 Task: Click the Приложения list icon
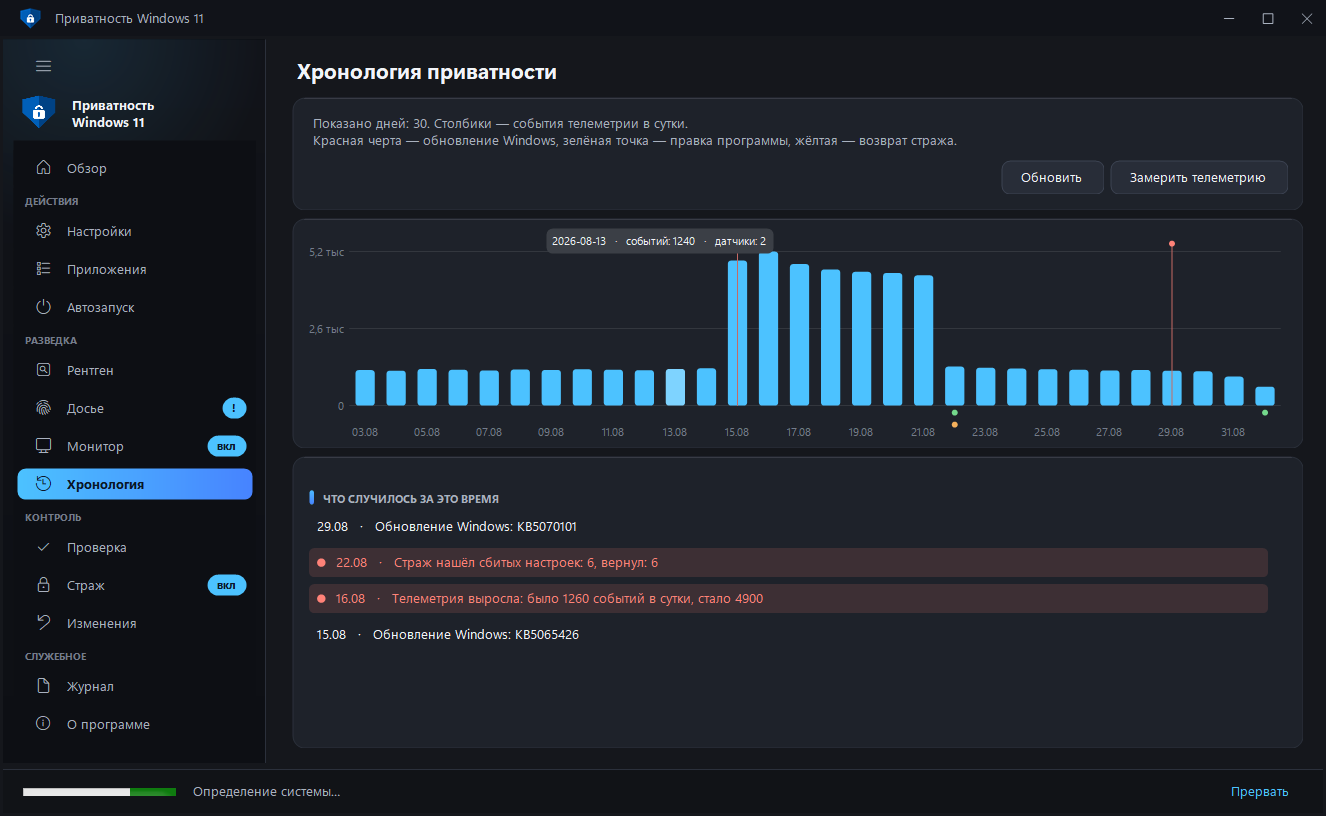[x=43, y=269]
